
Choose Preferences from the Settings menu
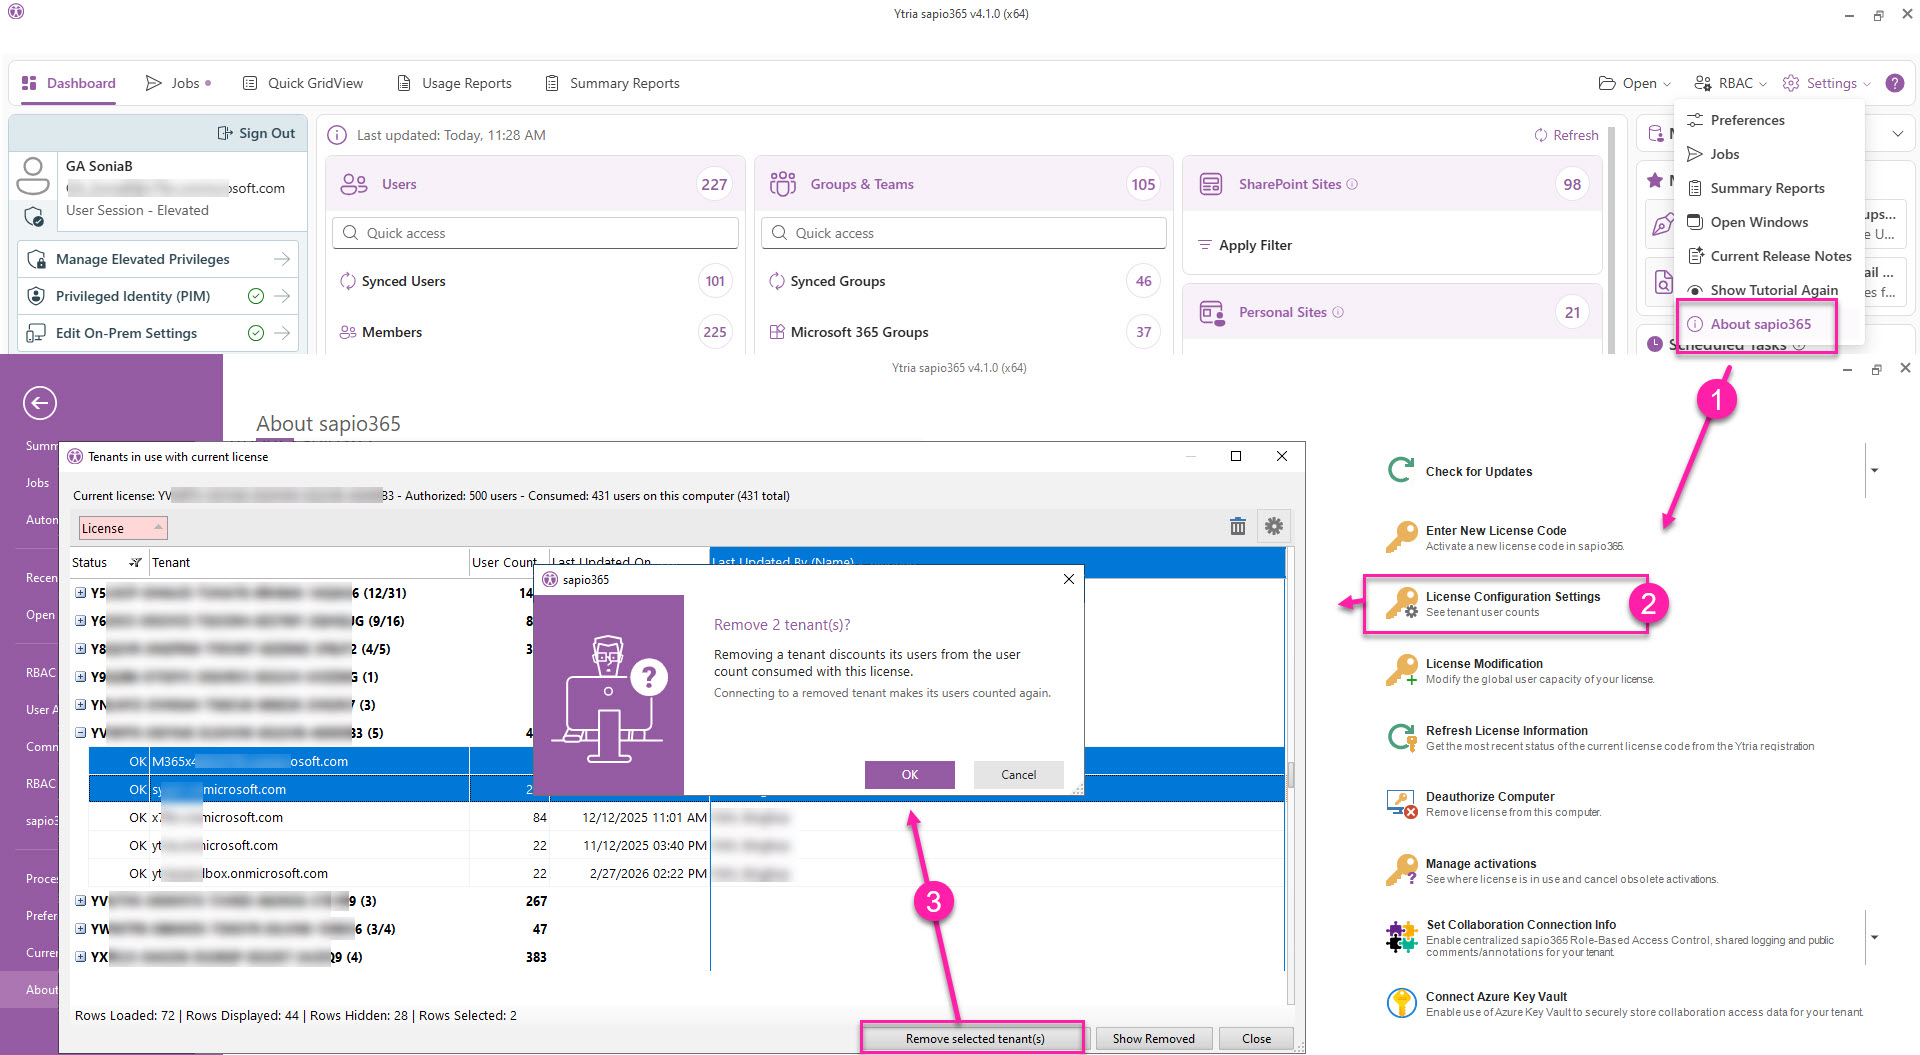pos(1747,120)
